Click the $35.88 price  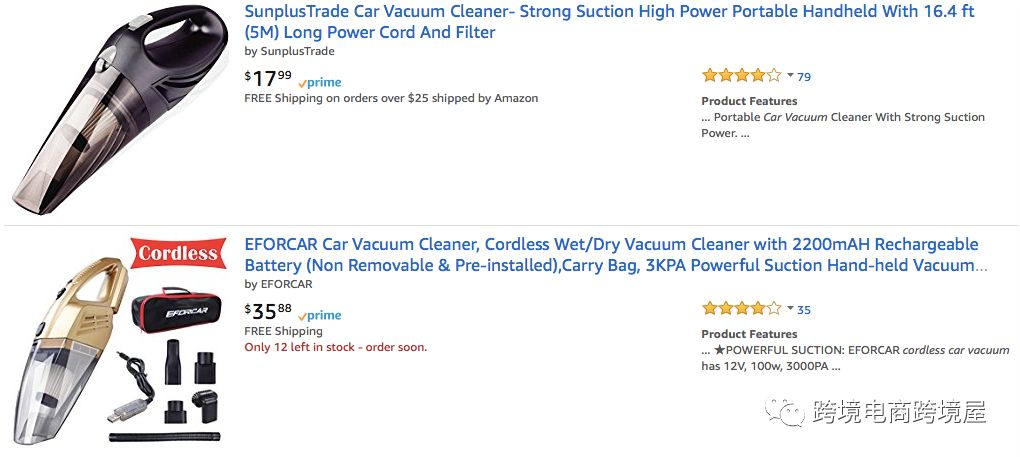(x=269, y=311)
